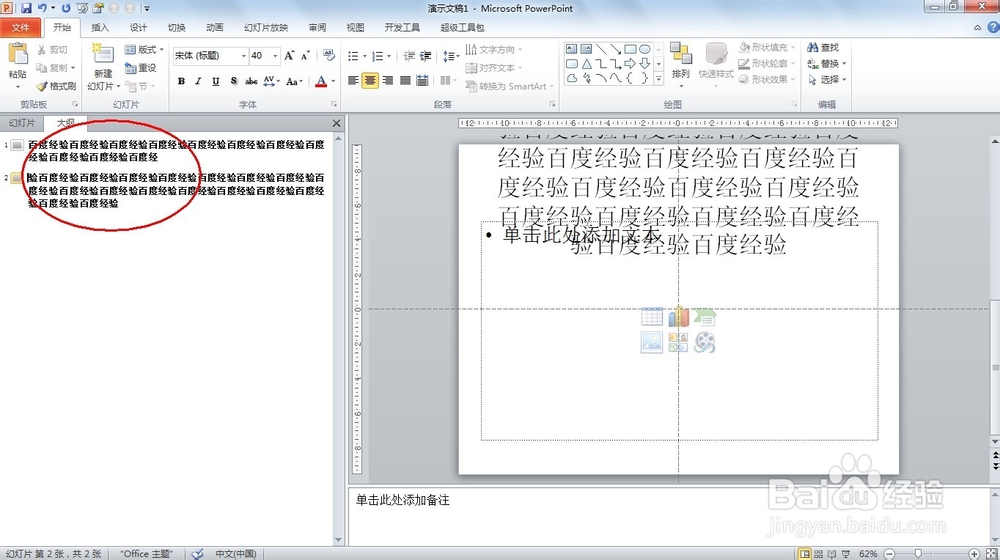The image size is (1000, 560).
Task: Open the File (文件) tab
Action: point(20,27)
